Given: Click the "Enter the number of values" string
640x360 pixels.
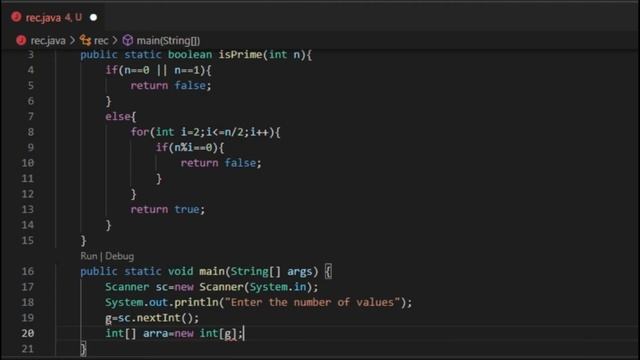Looking at the screenshot, I should (x=313, y=302).
